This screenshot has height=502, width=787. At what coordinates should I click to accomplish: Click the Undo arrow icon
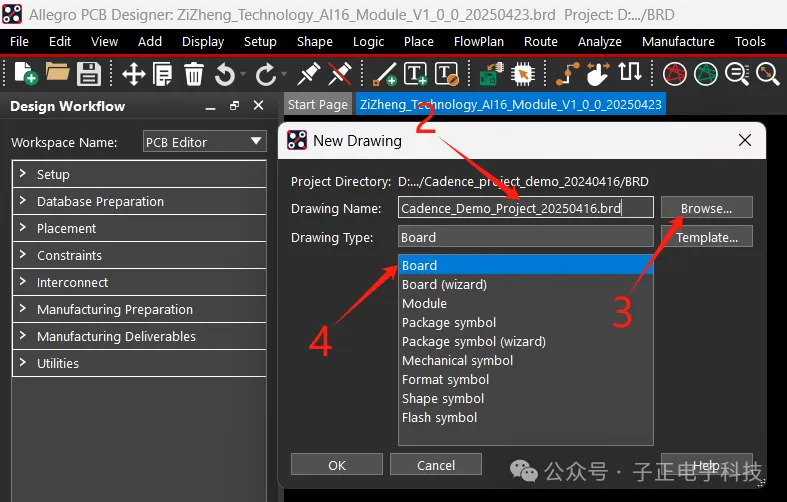coord(224,75)
